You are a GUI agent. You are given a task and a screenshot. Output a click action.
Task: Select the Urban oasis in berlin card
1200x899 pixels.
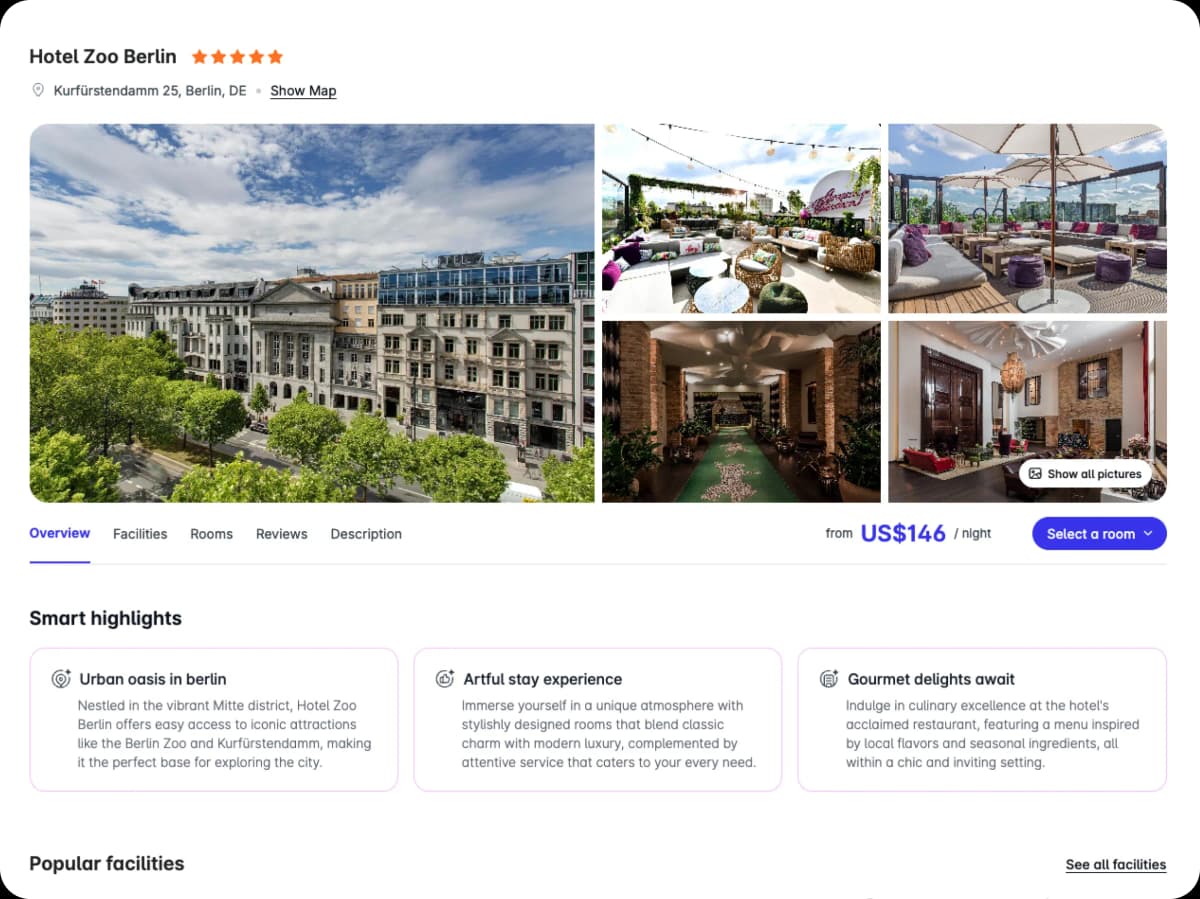coord(214,720)
